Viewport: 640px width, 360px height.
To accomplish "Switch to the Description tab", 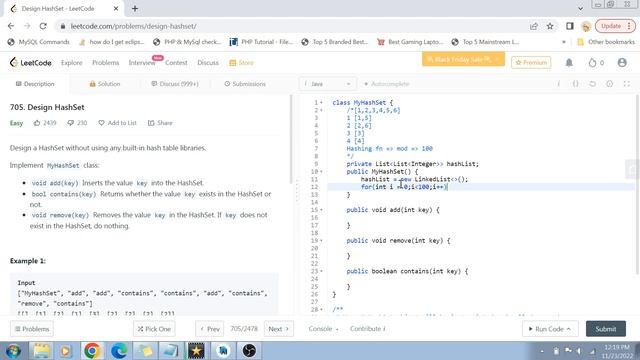I will [35, 84].
